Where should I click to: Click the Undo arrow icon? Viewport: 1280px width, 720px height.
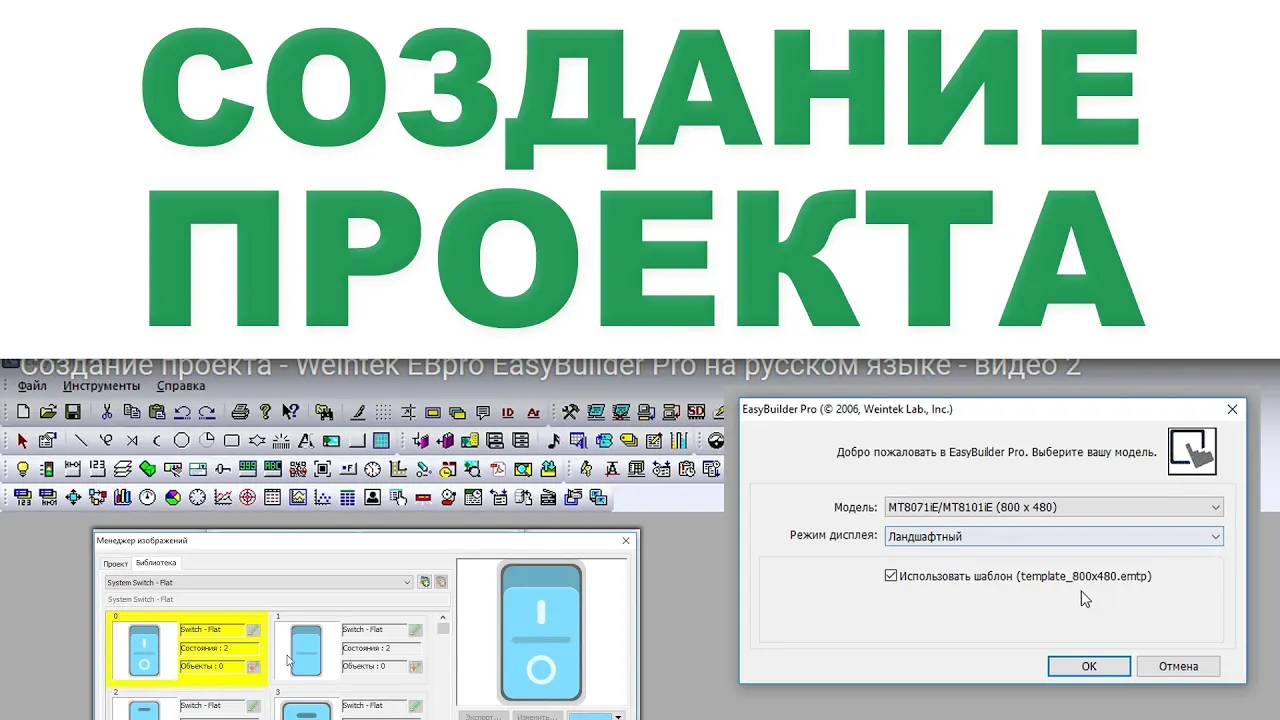coord(182,412)
